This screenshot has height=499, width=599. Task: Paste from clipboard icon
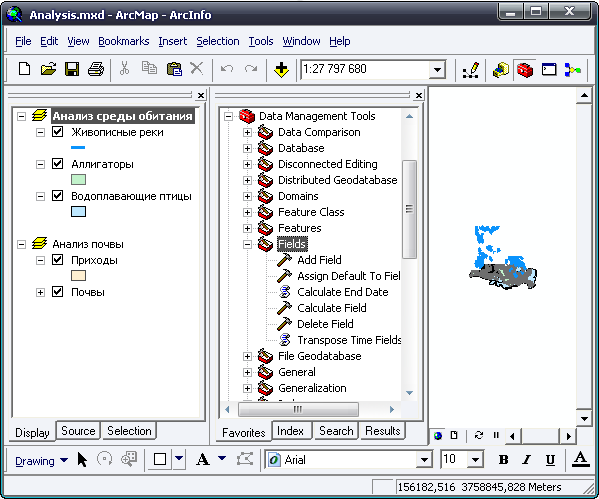pos(174,69)
